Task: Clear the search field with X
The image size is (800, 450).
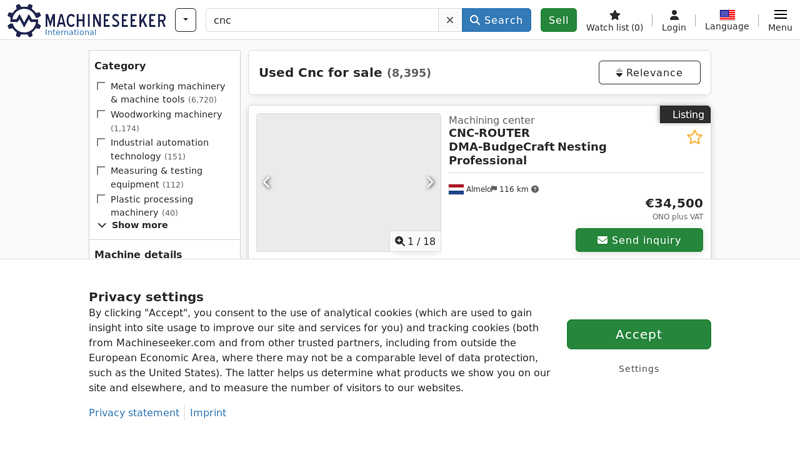Action: [450, 20]
